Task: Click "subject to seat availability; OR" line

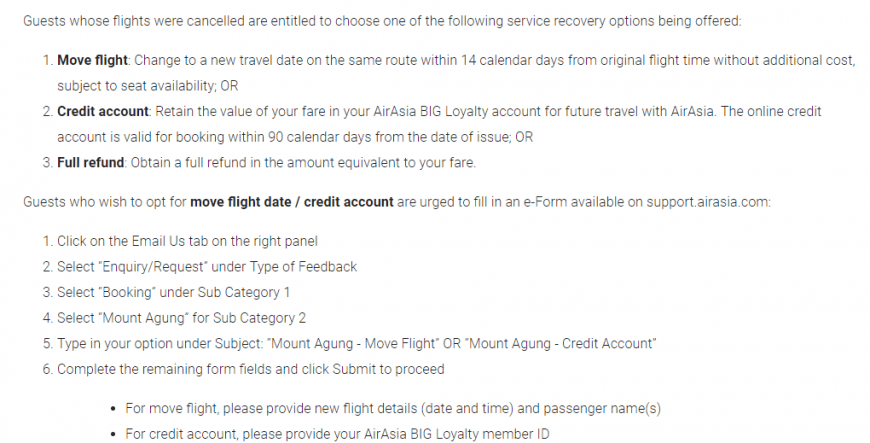Action: point(148,85)
